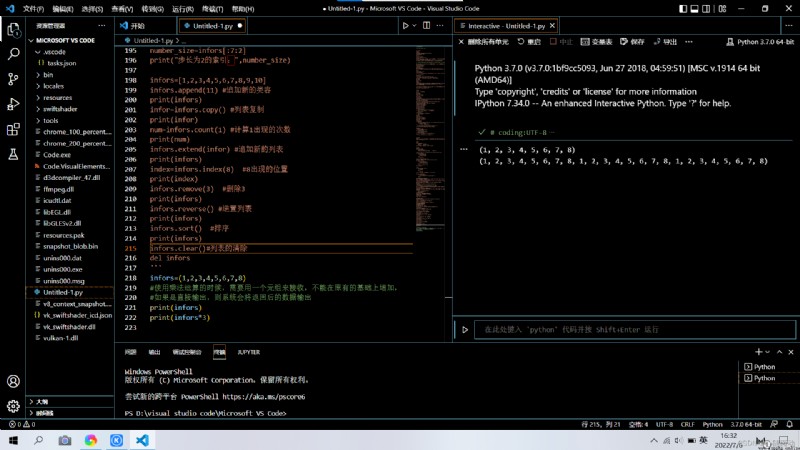The width and height of the screenshot is (800, 450).
Task: Open the Windows Start menu
Action: coord(13,440)
